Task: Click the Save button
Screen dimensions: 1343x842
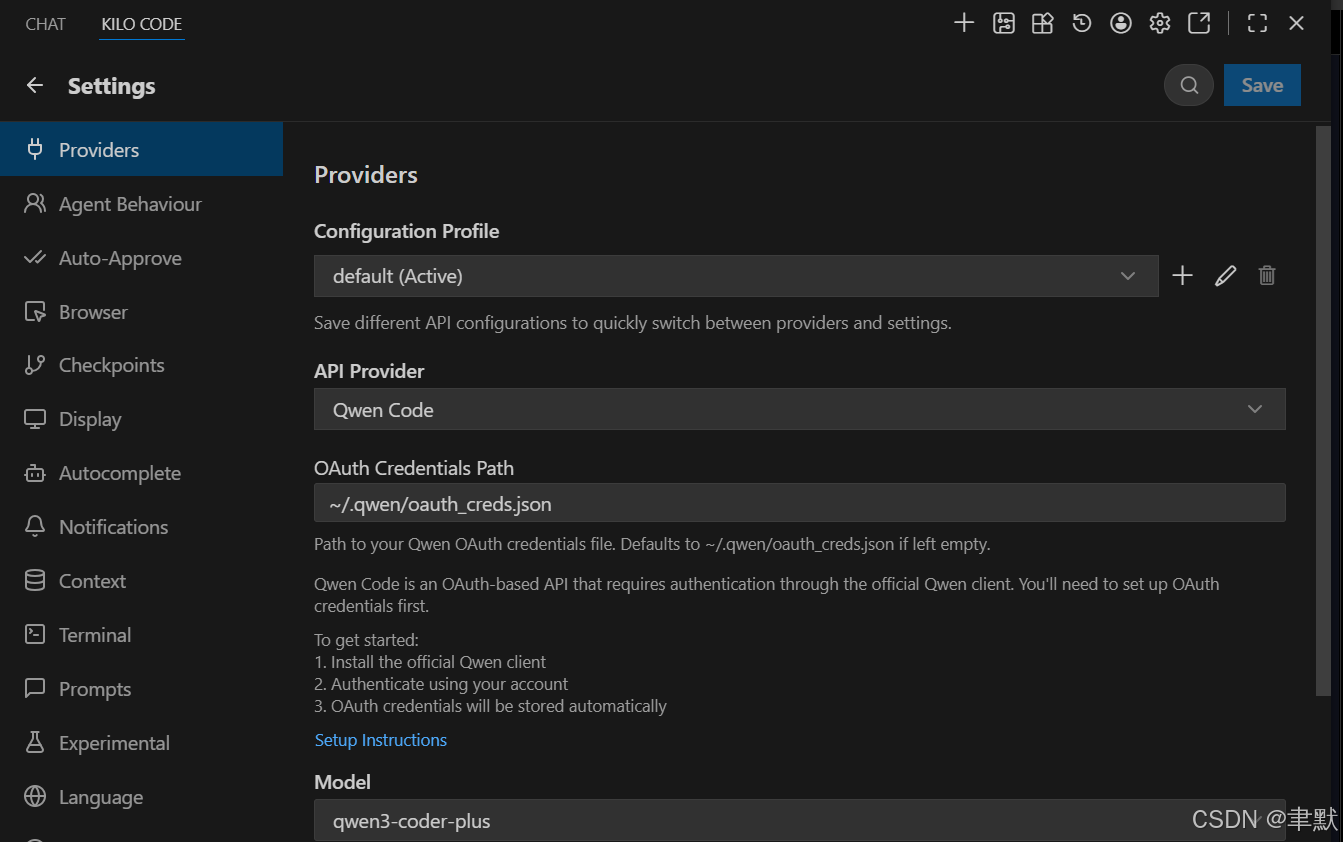Action: 1262,85
